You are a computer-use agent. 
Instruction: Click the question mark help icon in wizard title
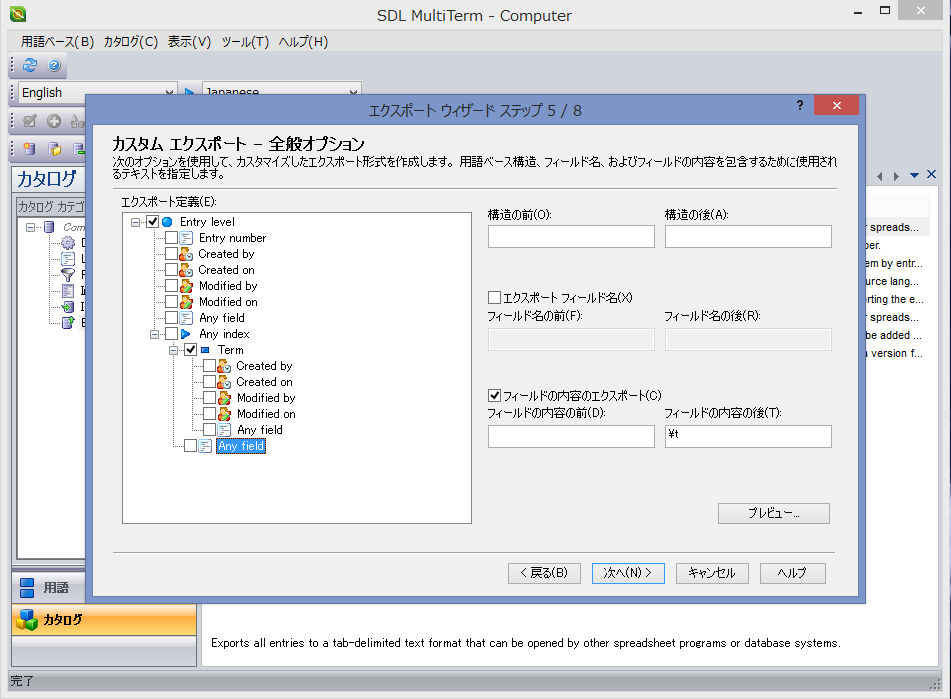coord(800,105)
